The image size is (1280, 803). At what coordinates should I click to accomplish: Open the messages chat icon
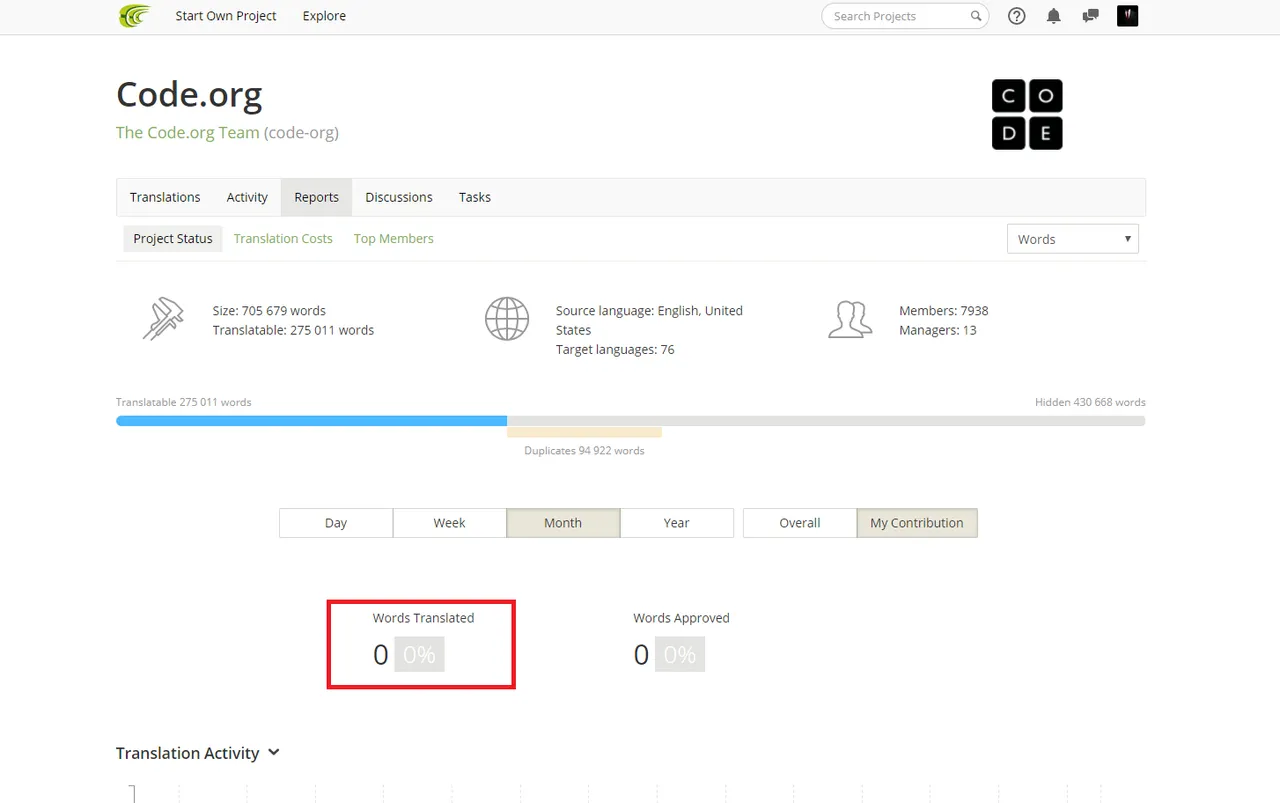click(1091, 16)
